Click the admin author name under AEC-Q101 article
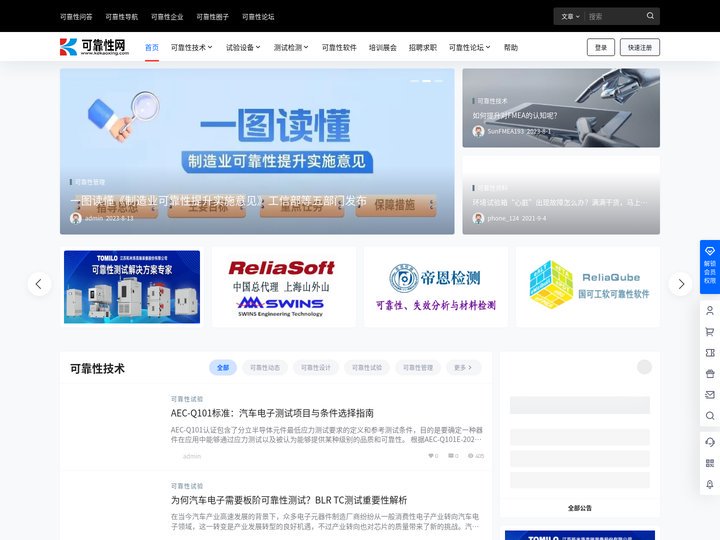Screen dimensions: 720x540 (192, 456)
